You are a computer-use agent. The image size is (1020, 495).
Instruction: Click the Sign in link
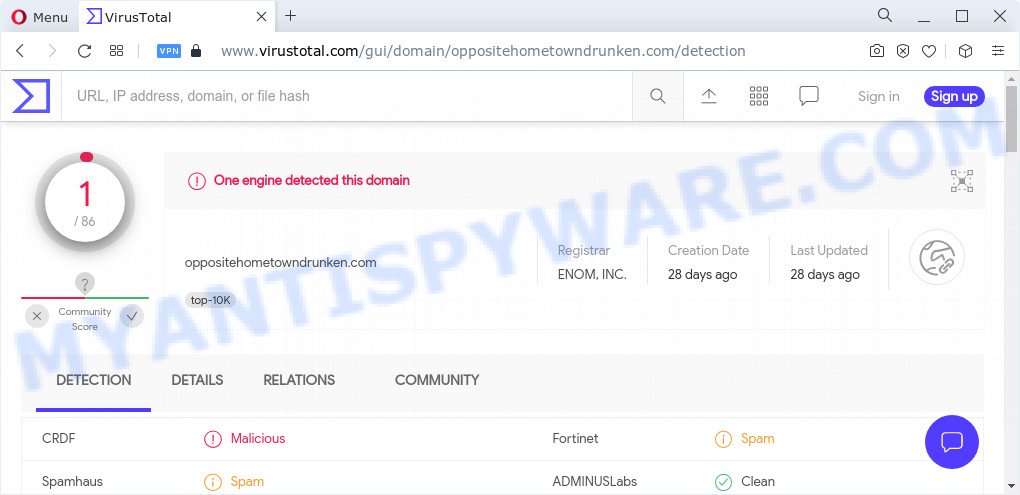879,96
